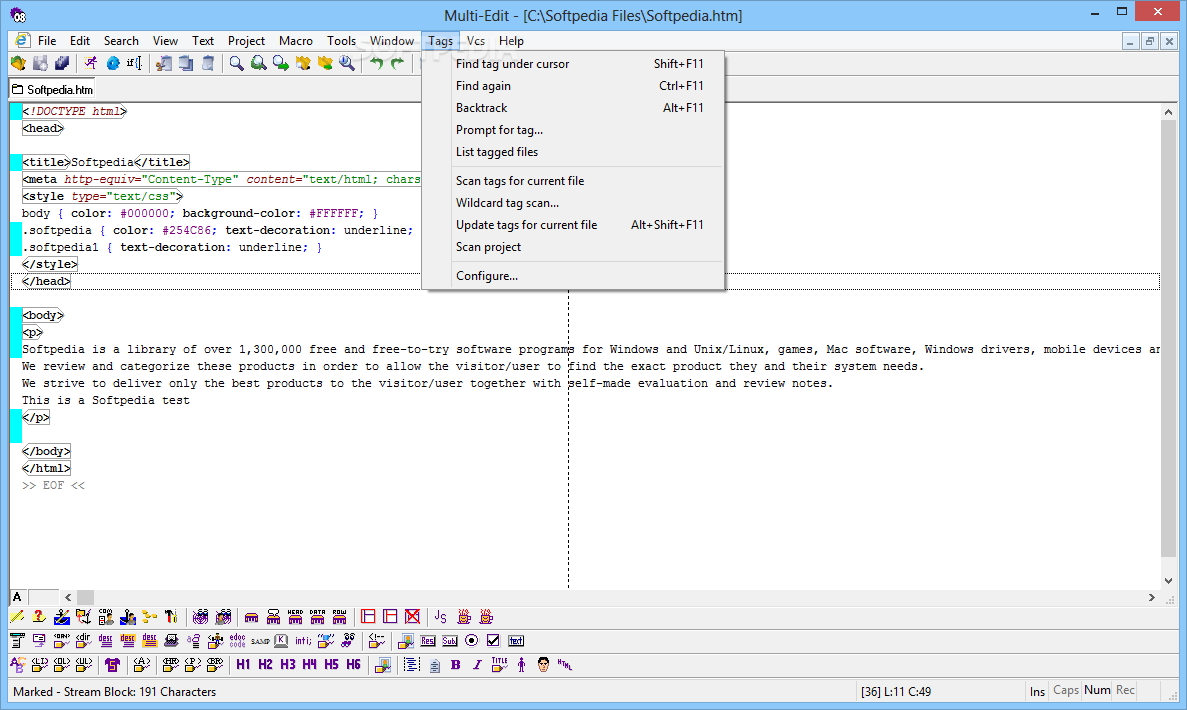Click the text field form icon
This screenshot has width=1187, height=710.
coord(516,640)
